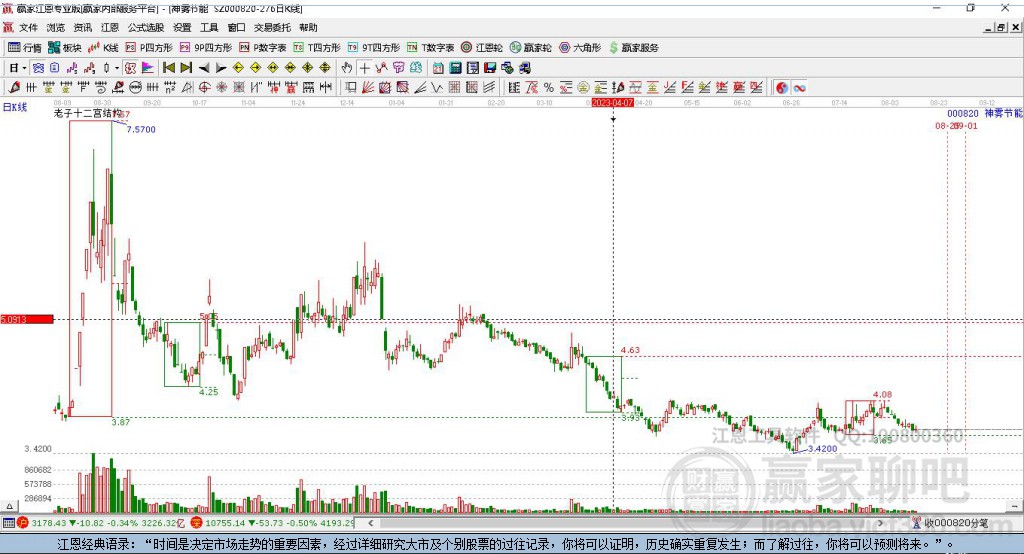Screen dimensions: 1024x554
Task: Click the floppy disk save icon
Action: (490, 68)
